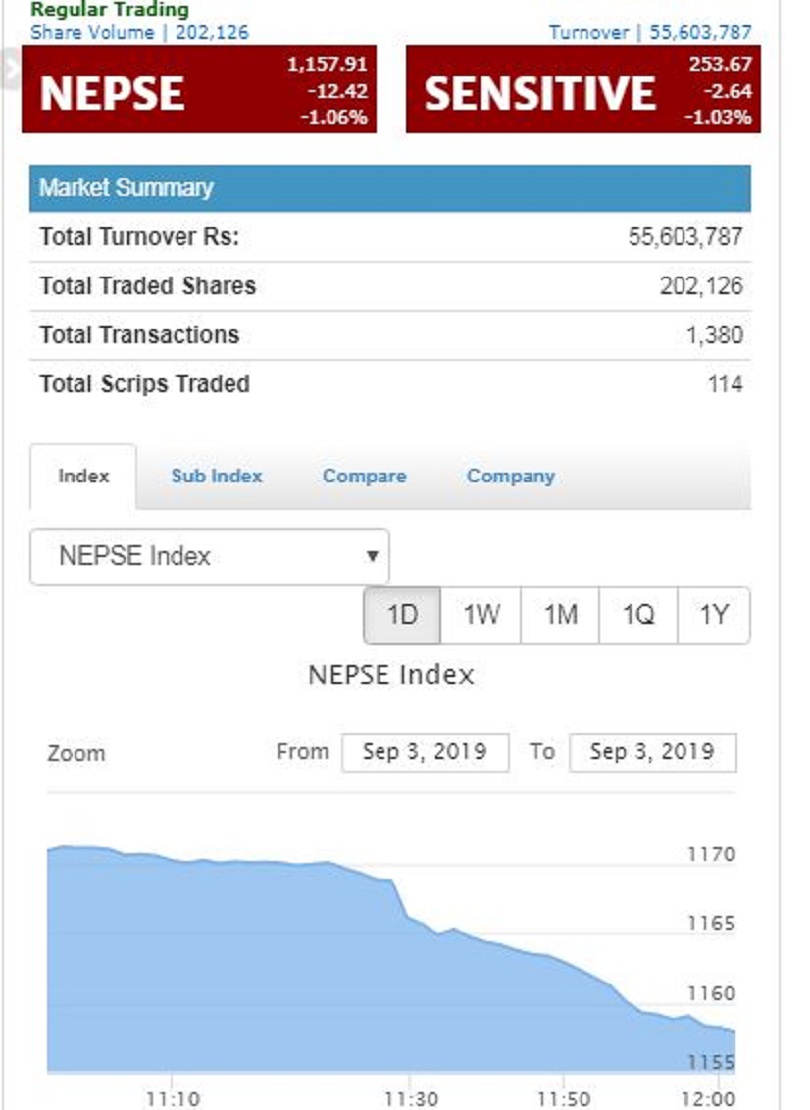The image size is (810, 1110).
Task: Set chart period to 1M
Action: (x=560, y=615)
